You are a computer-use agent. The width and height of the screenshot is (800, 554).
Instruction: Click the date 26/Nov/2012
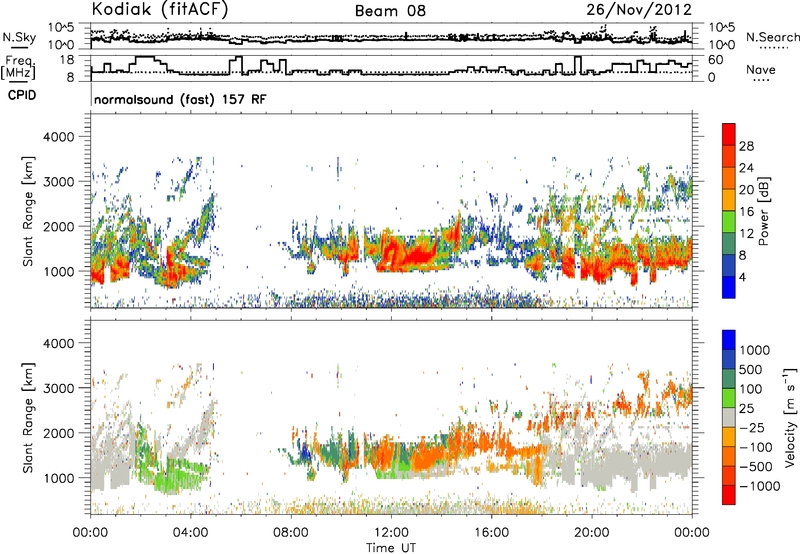coord(639,9)
